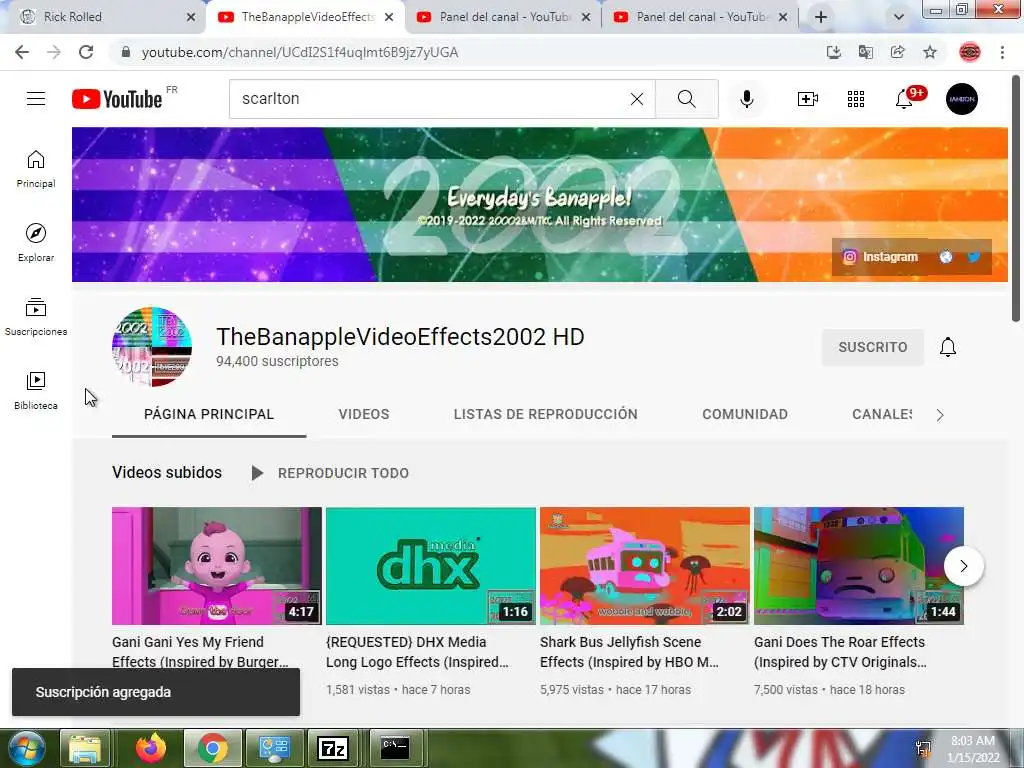Open the DHX Media logo video thumbnail
Image resolution: width=1024 pixels, height=768 pixels.
(430, 566)
